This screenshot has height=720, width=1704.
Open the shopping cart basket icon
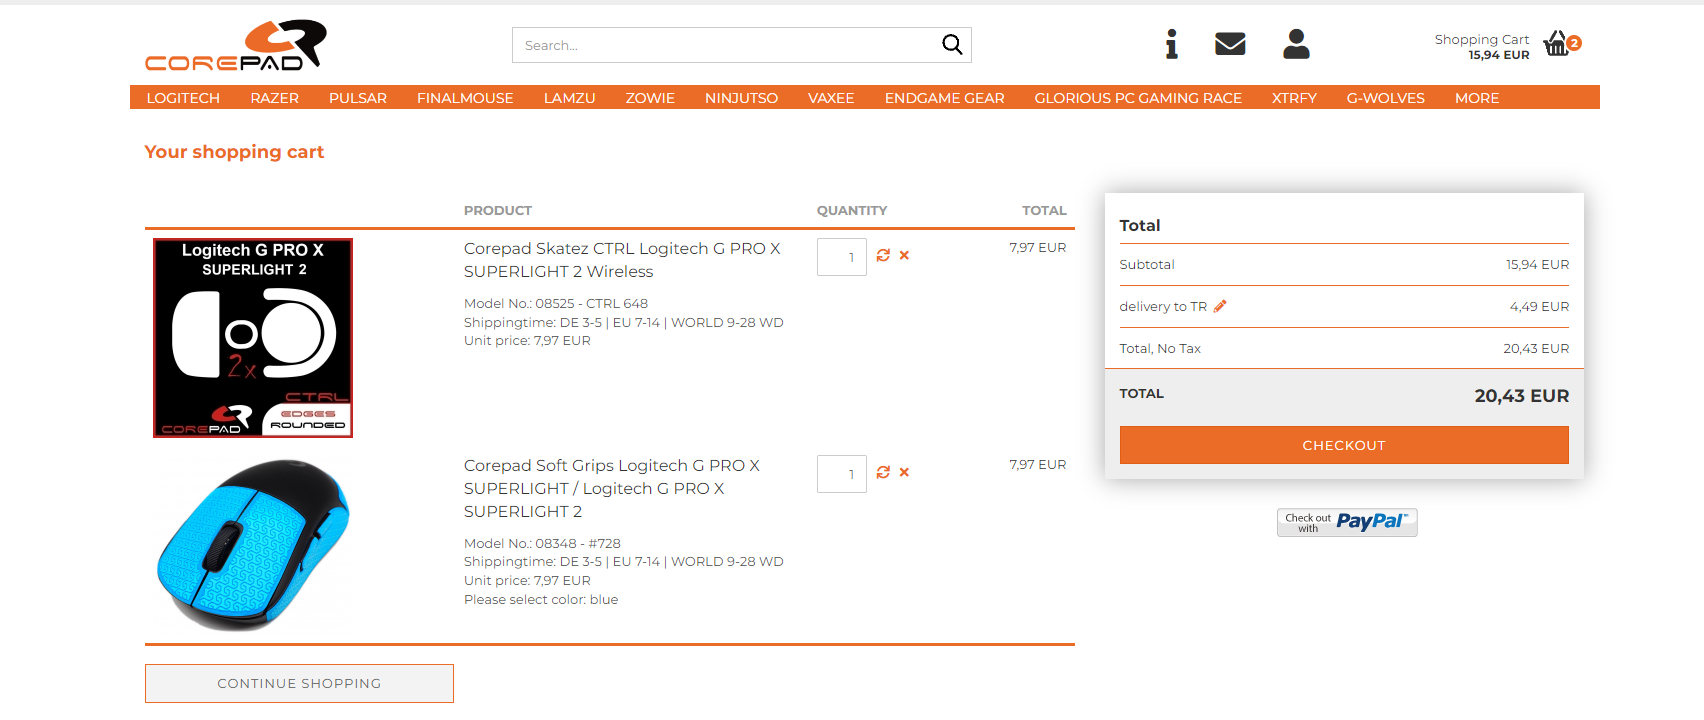click(1557, 43)
